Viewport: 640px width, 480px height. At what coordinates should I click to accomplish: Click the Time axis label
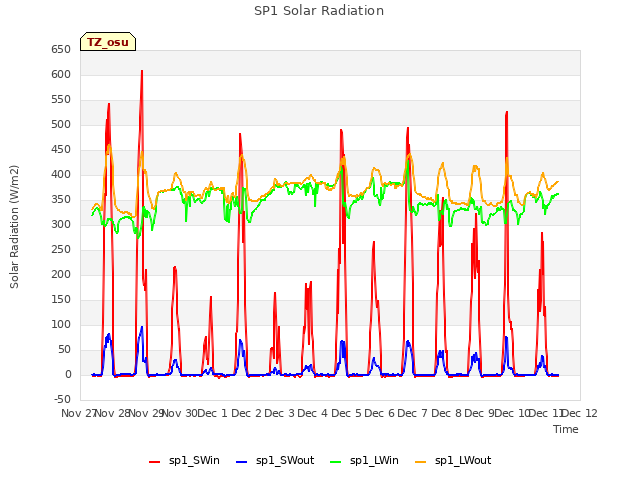point(566,429)
